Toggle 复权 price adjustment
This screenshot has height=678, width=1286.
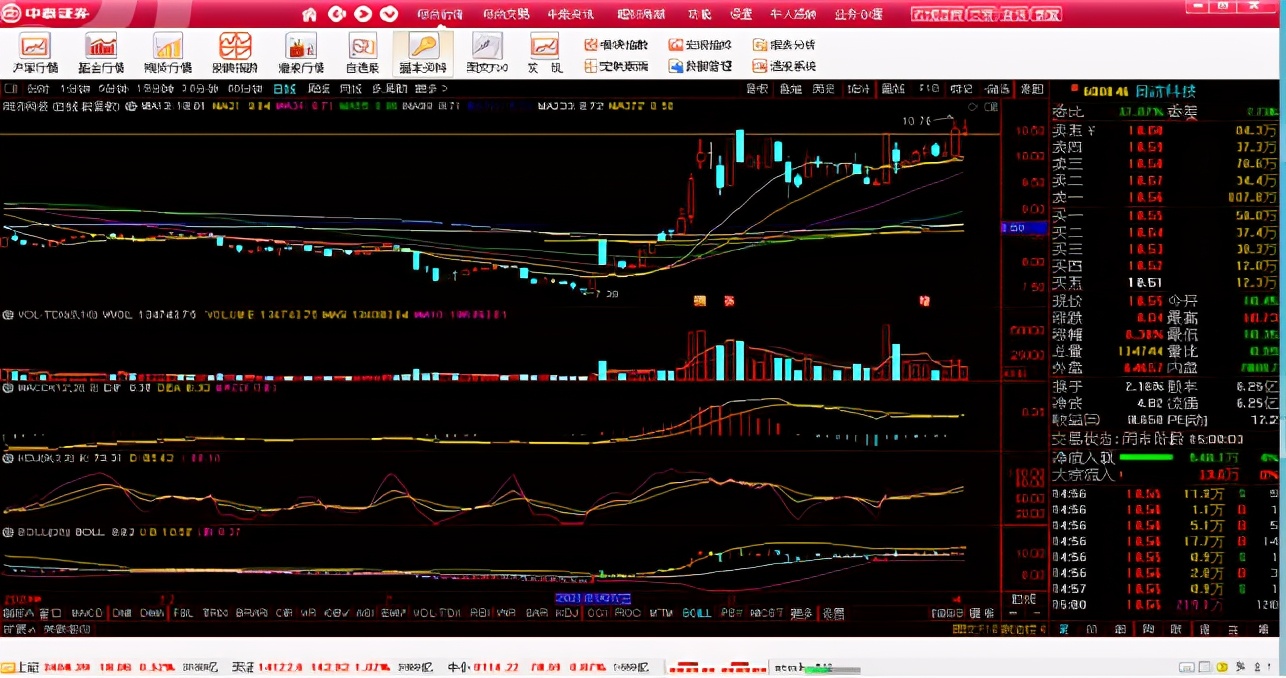point(757,89)
